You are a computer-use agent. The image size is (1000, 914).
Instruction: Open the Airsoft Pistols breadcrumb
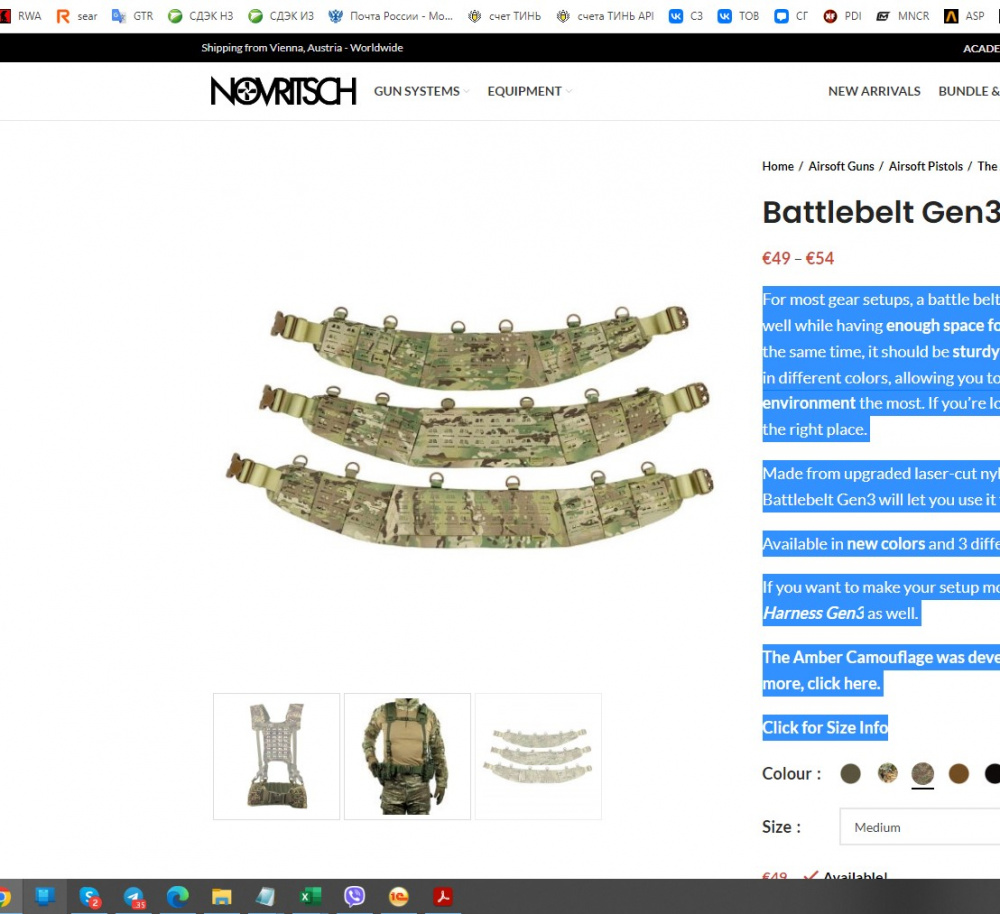point(925,166)
